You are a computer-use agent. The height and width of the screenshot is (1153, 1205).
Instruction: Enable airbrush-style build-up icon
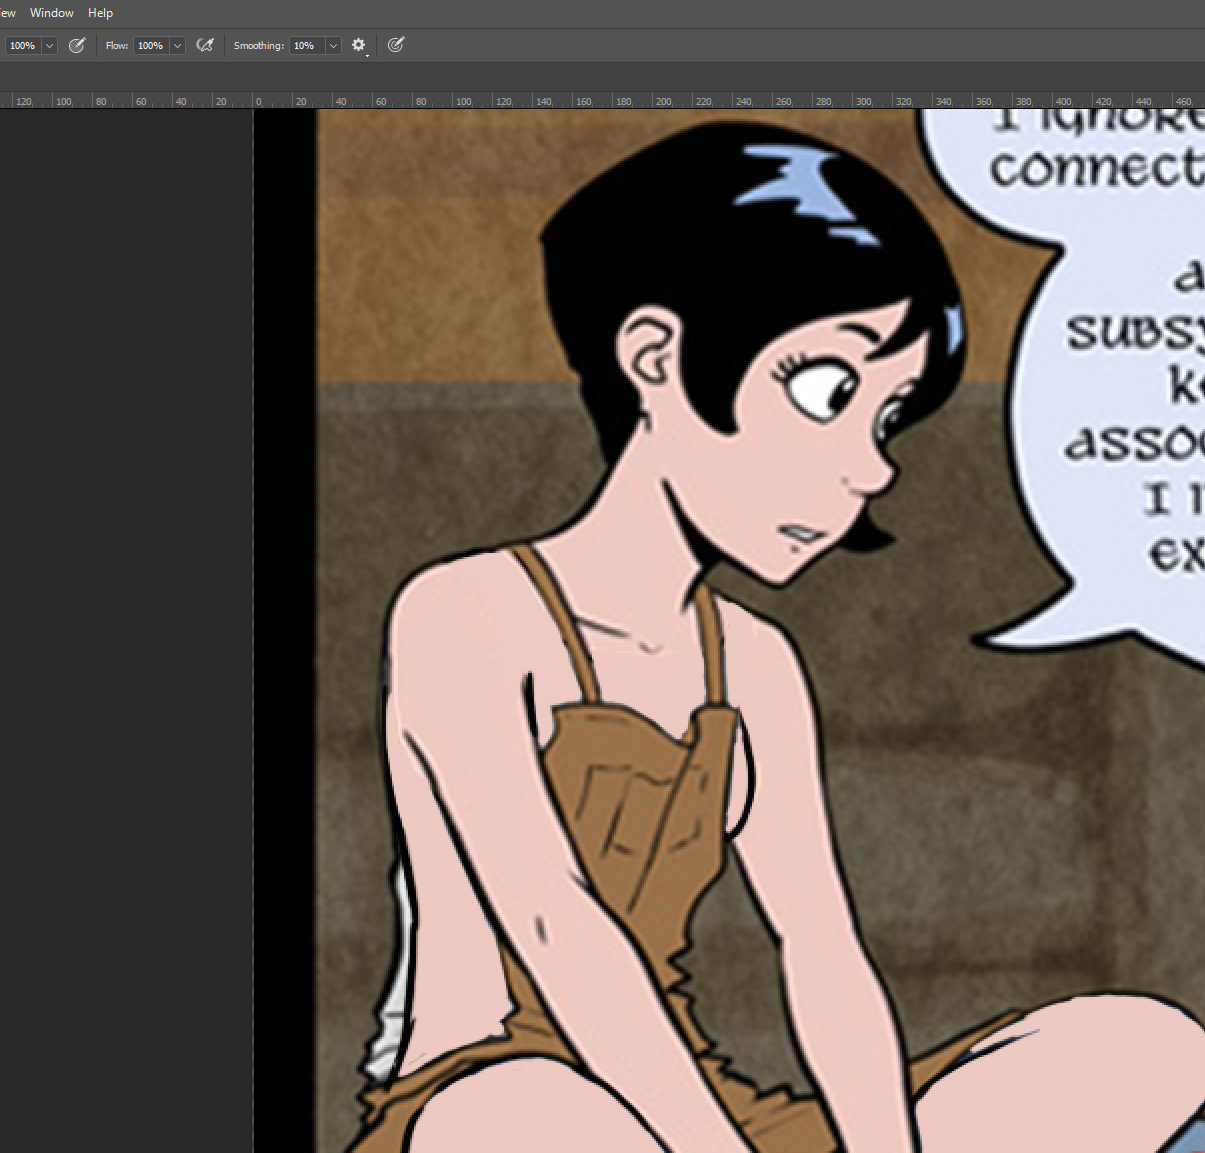[205, 45]
